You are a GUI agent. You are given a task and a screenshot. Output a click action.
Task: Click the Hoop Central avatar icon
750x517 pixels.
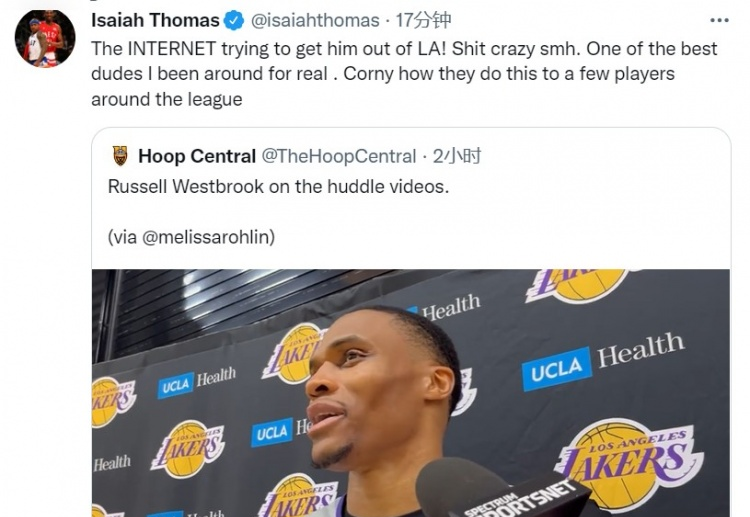tap(120, 155)
